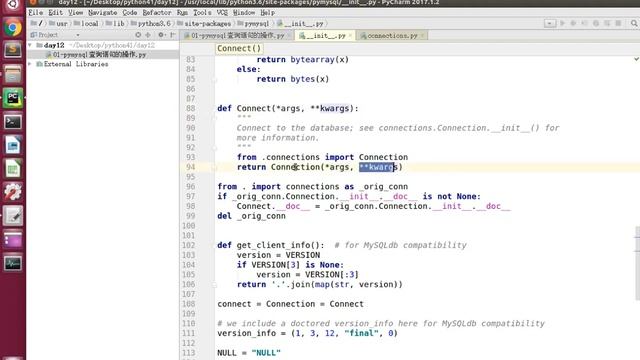Click the Connect() method breadcrumb label
640x360 pixels.
point(239,48)
